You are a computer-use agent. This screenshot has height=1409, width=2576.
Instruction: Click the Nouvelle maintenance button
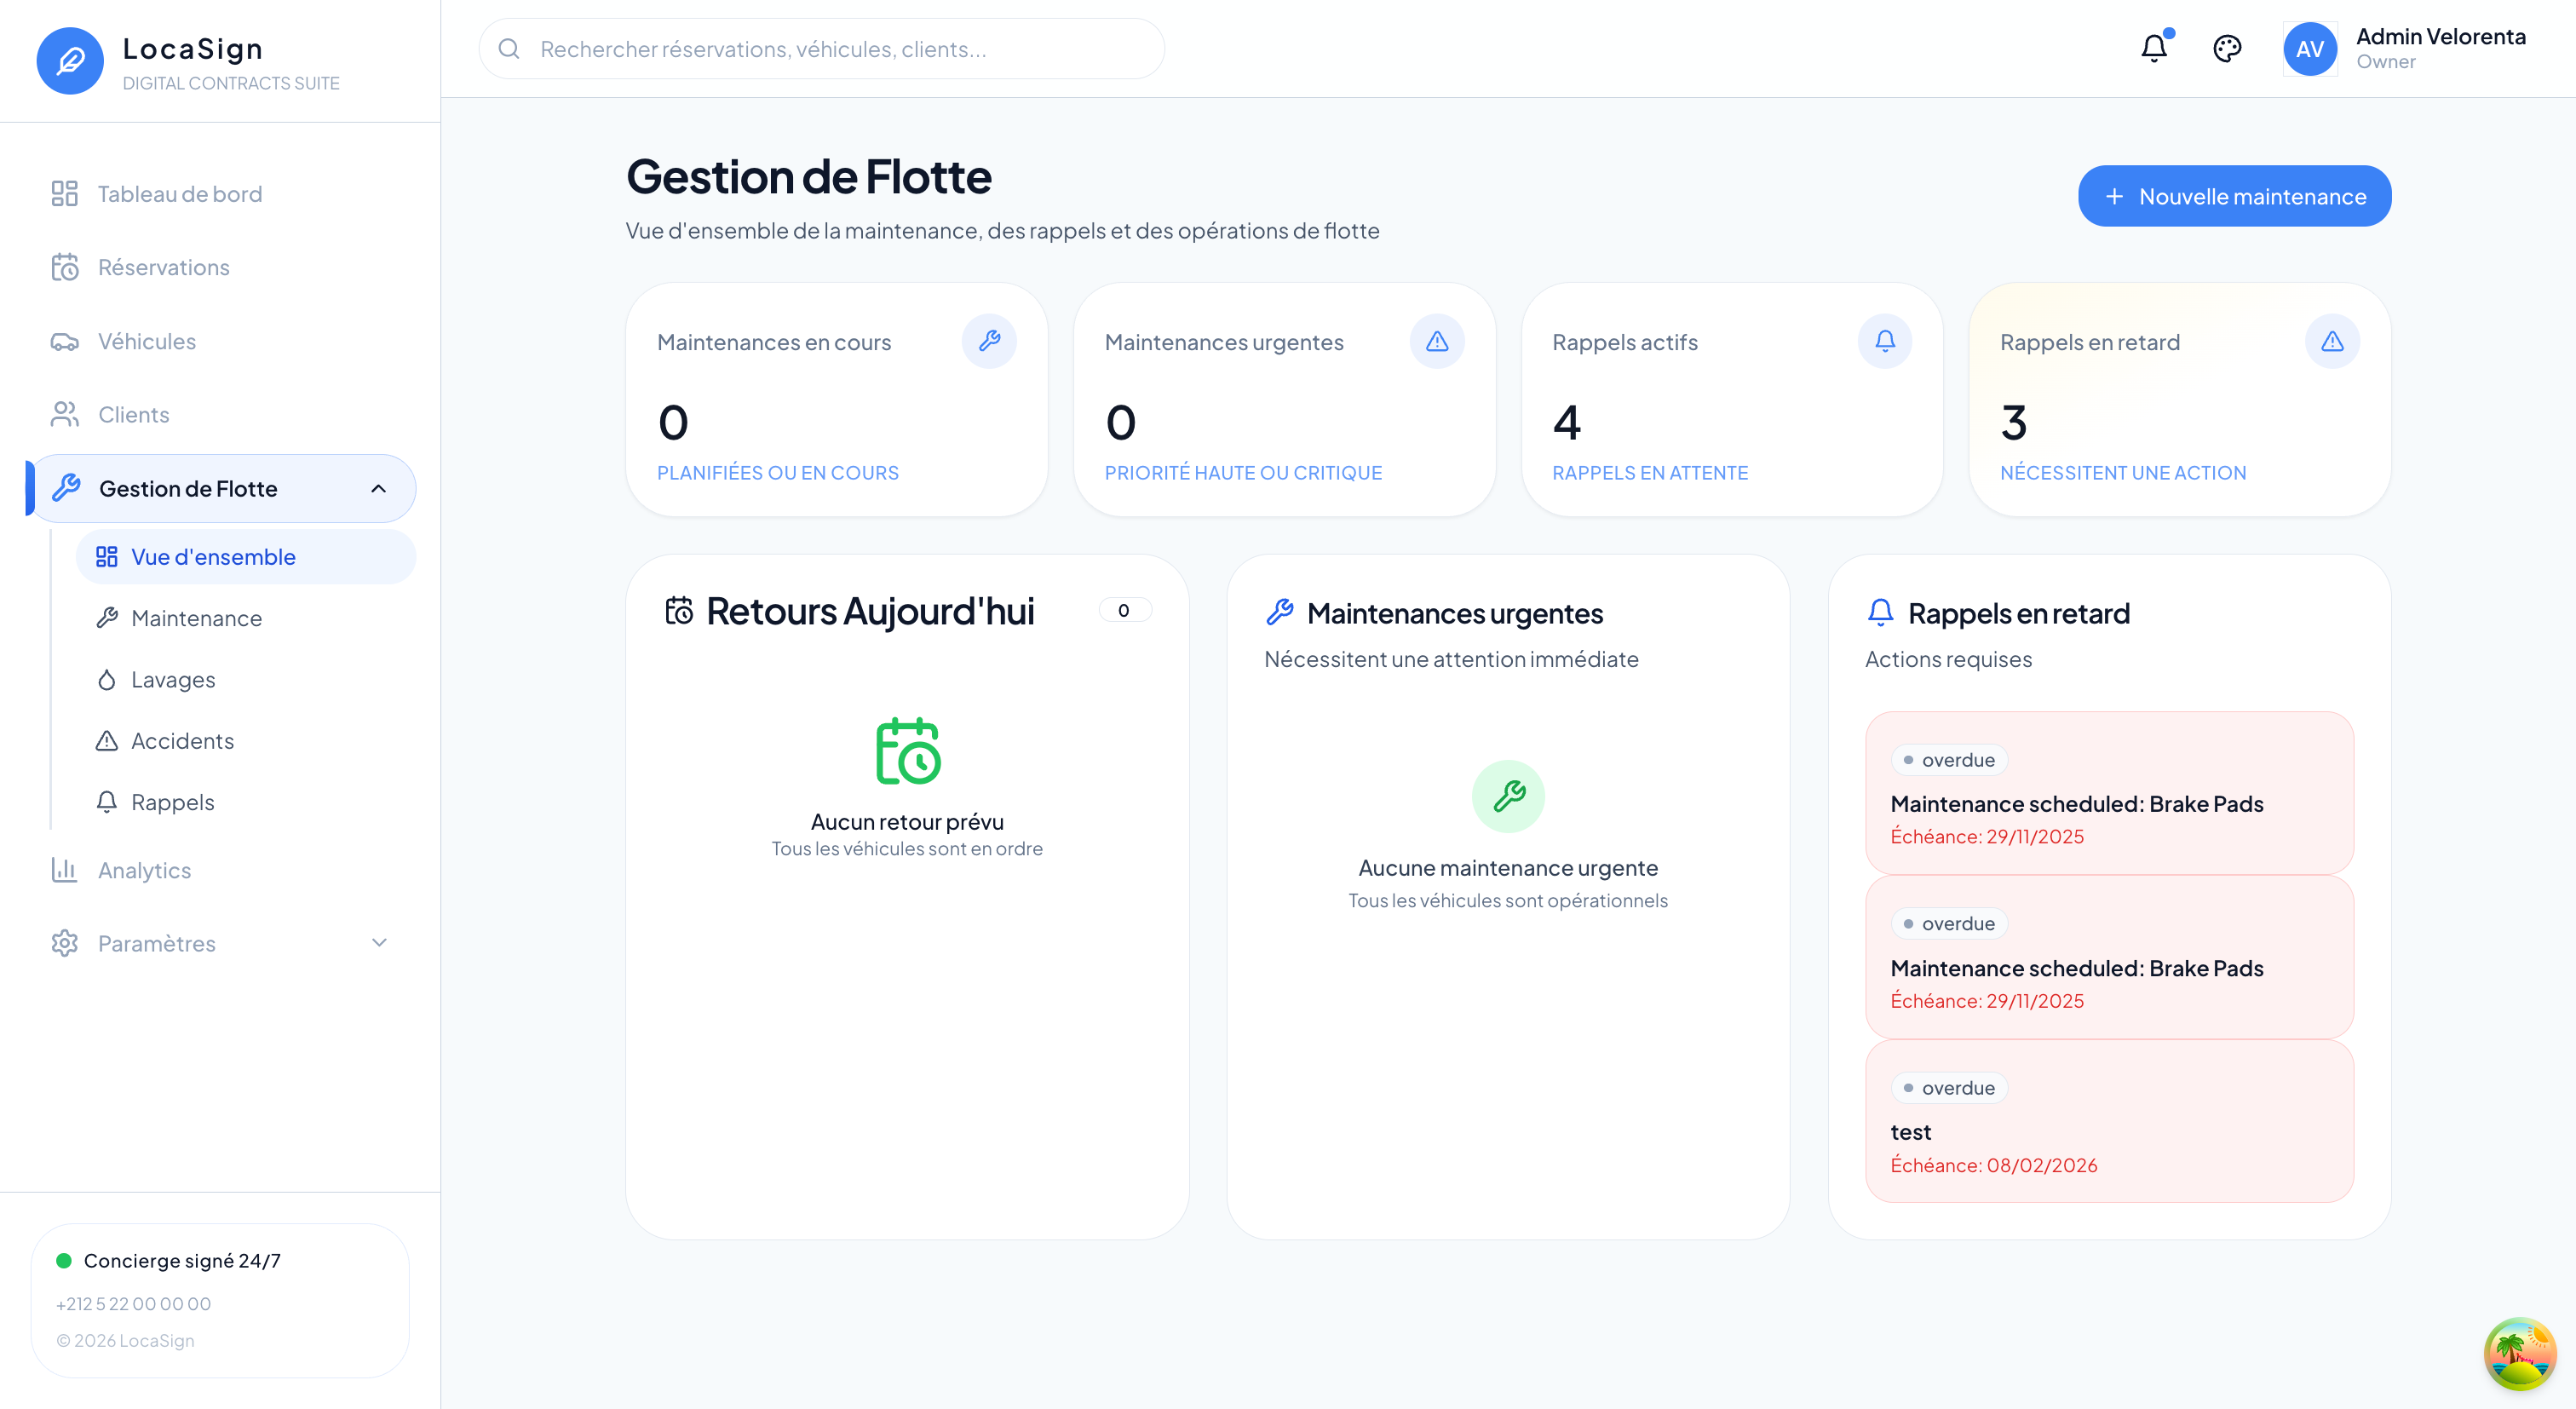2234,195
